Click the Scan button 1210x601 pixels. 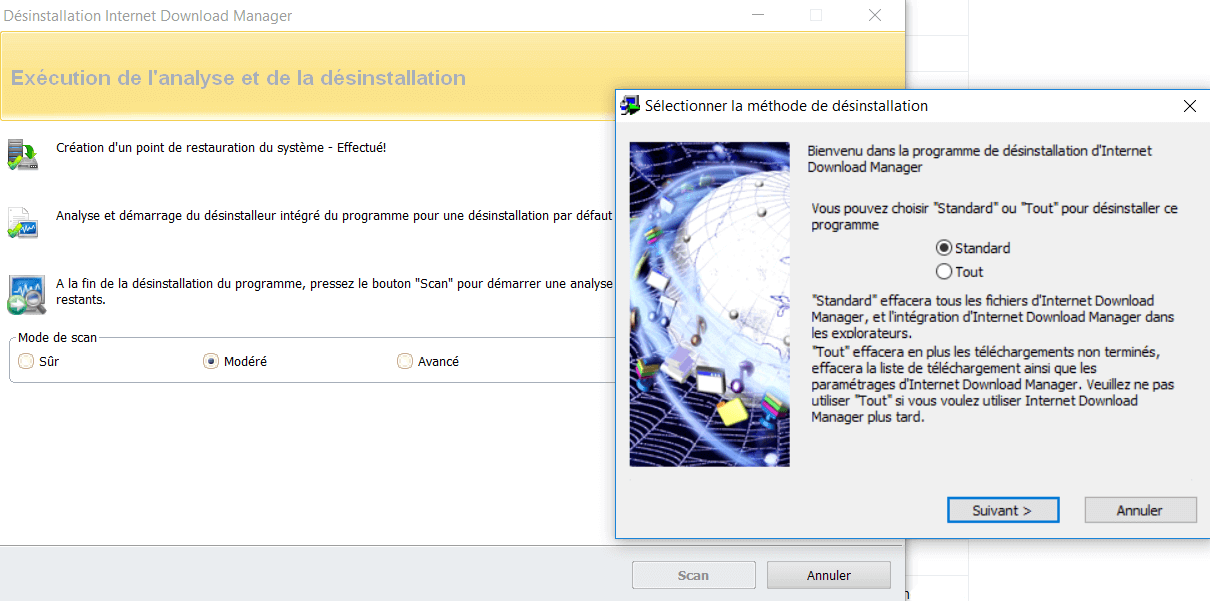693,575
